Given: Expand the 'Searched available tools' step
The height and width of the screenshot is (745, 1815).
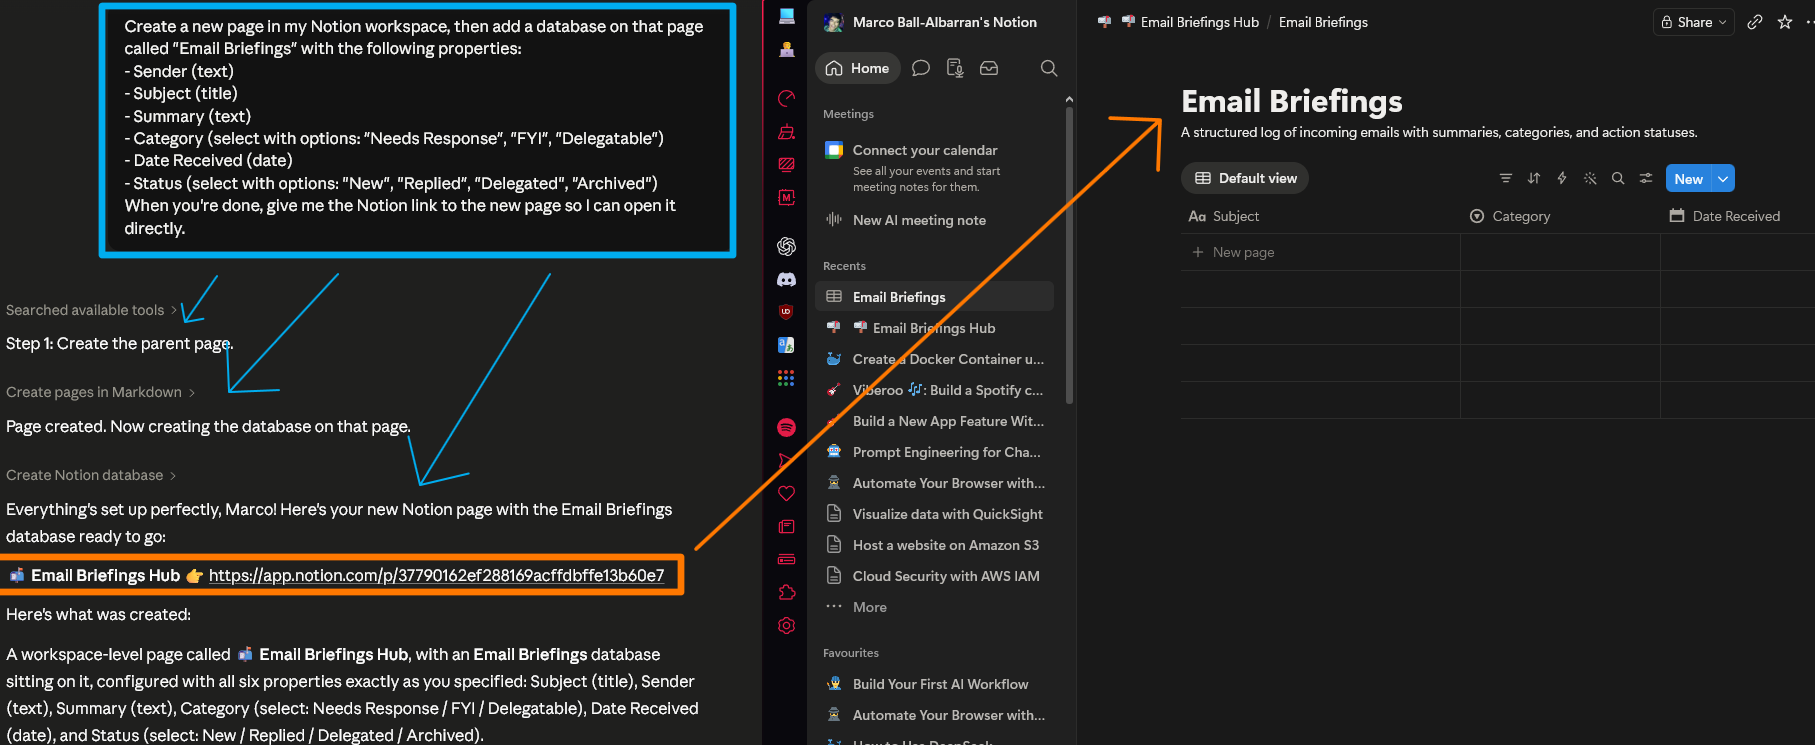Looking at the screenshot, I should click(x=91, y=310).
